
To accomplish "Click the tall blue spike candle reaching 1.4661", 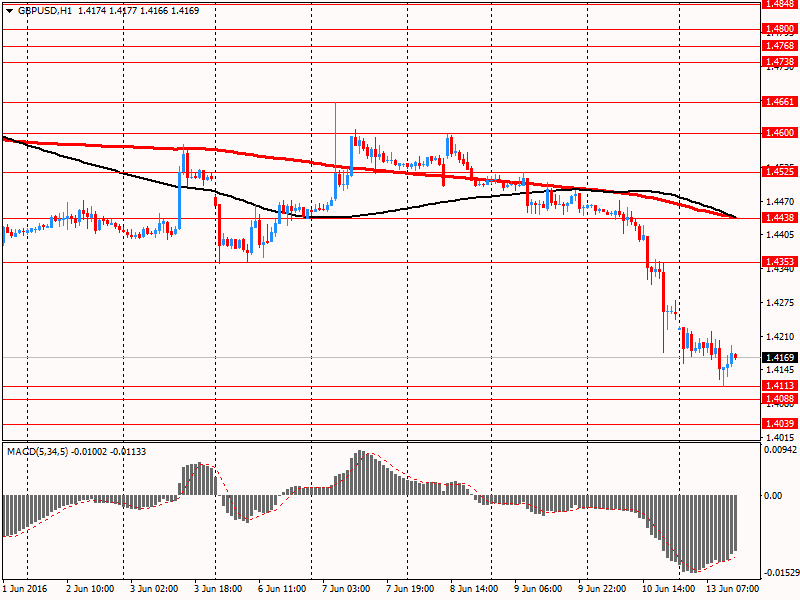I will 336,151.
